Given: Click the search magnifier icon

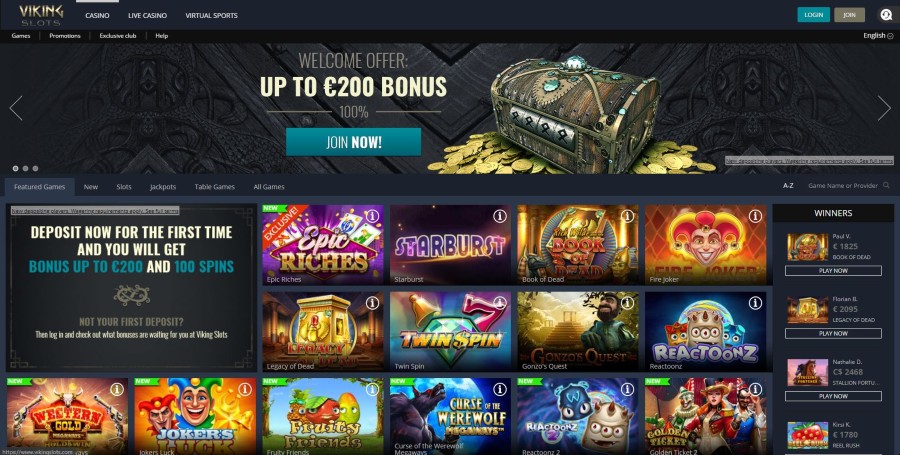Looking at the screenshot, I should pos(887,185).
